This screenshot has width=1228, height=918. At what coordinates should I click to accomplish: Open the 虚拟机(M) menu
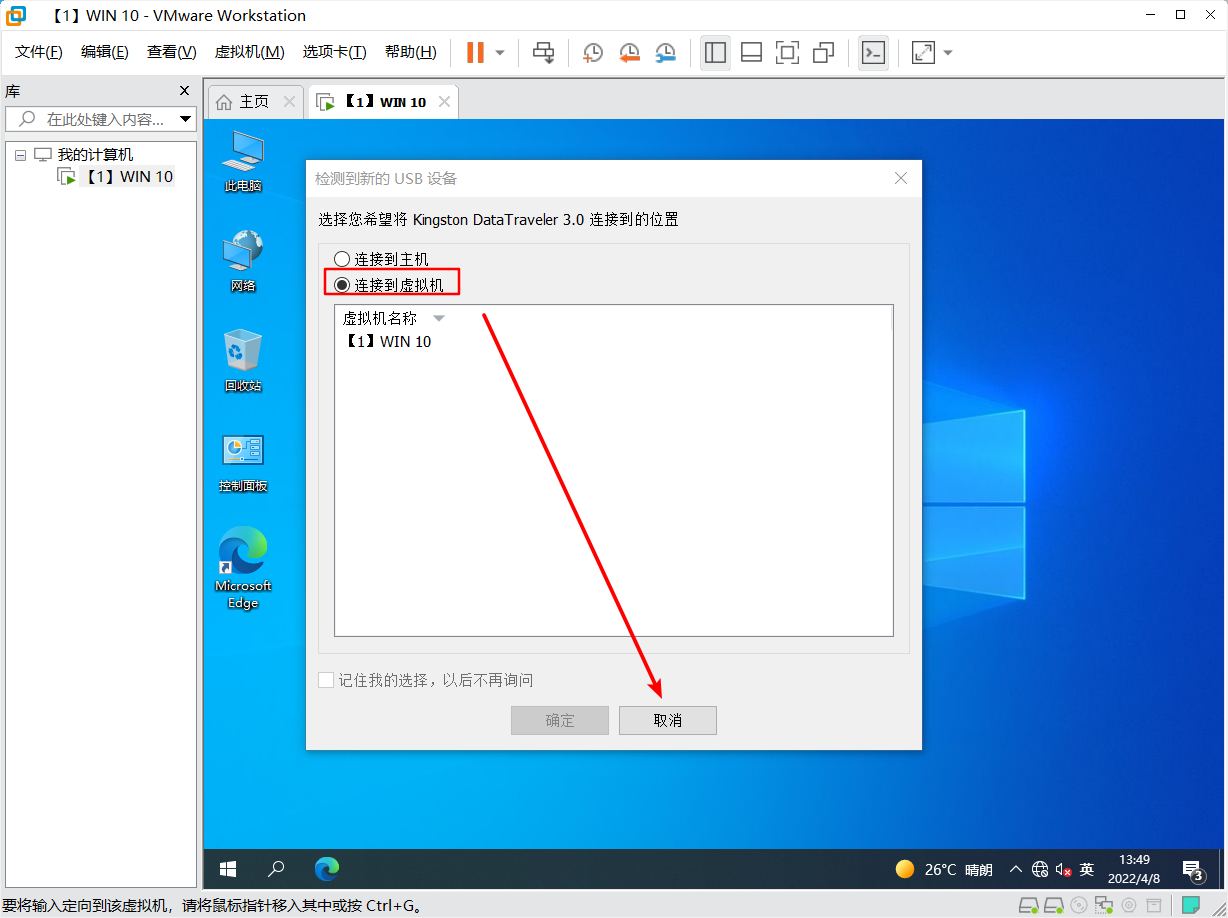pyautogui.click(x=249, y=52)
